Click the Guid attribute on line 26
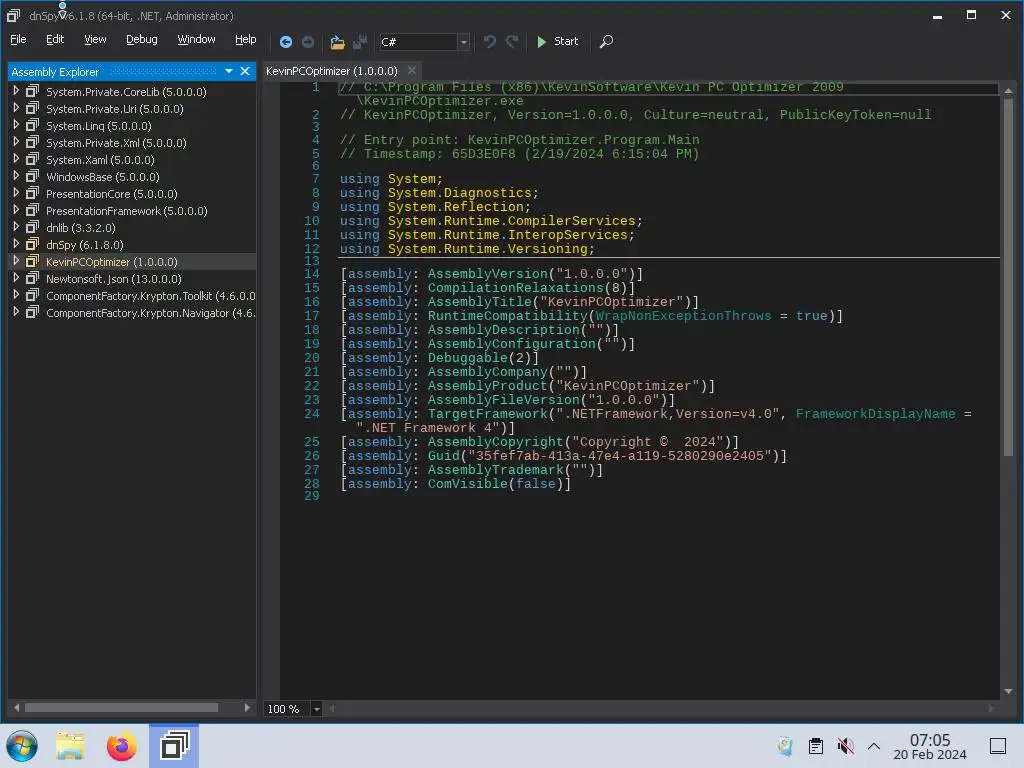The width and height of the screenshot is (1024, 768). (443, 456)
